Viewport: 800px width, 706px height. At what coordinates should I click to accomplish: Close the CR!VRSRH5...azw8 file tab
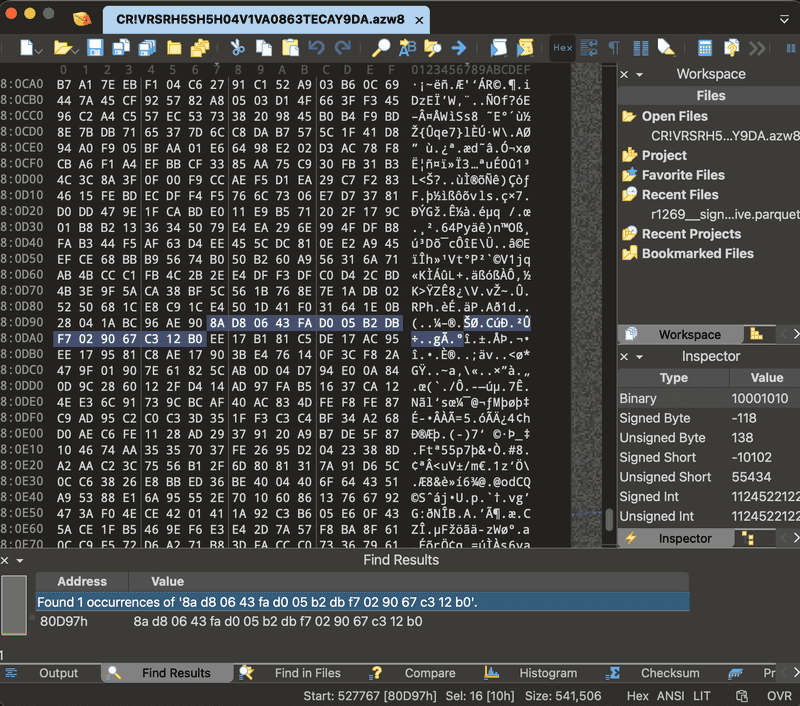pyautogui.click(x=419, y=20)
